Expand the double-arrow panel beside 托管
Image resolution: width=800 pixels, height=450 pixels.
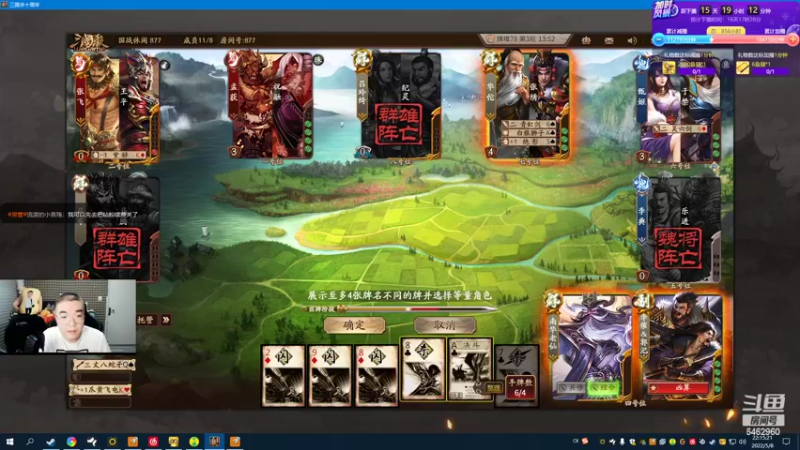point(165,320)
